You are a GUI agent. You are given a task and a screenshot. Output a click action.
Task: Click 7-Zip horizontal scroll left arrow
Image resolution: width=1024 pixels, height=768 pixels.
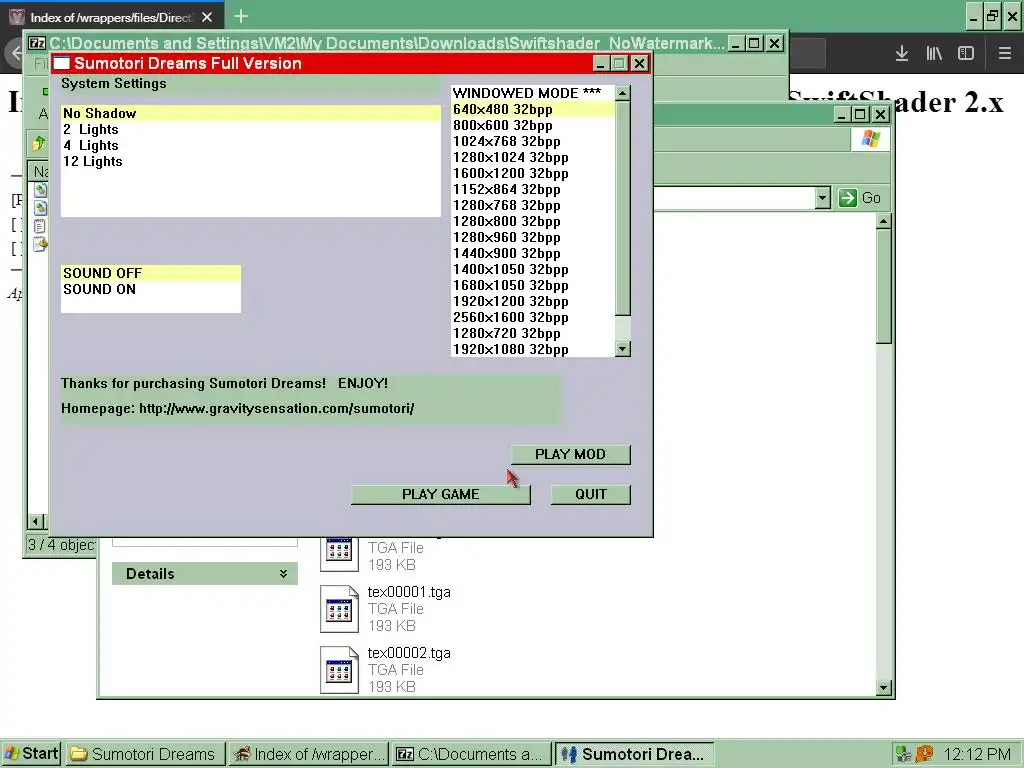[x=37, y=522]
